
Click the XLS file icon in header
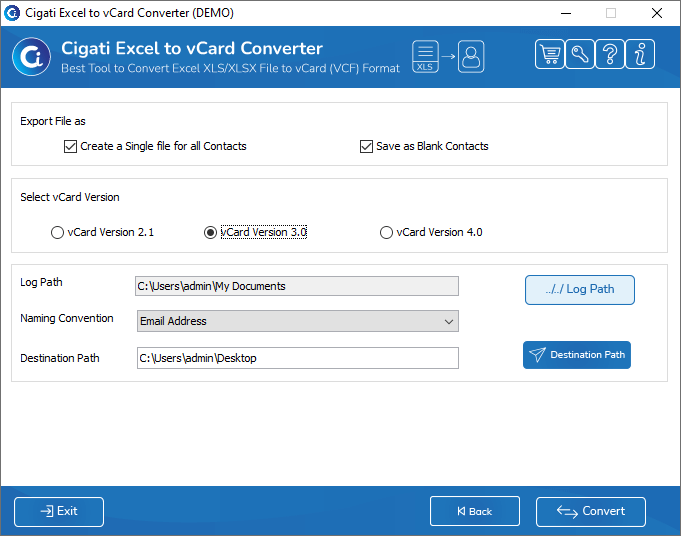tap(425, 56)
